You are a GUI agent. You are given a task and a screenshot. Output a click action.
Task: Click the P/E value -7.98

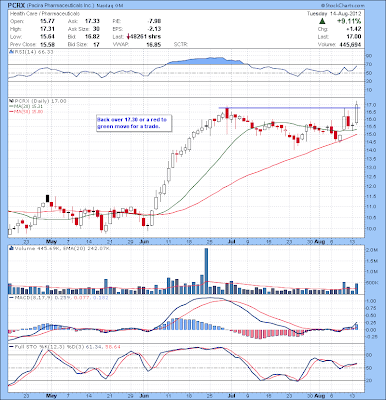[x=154, y=21]
